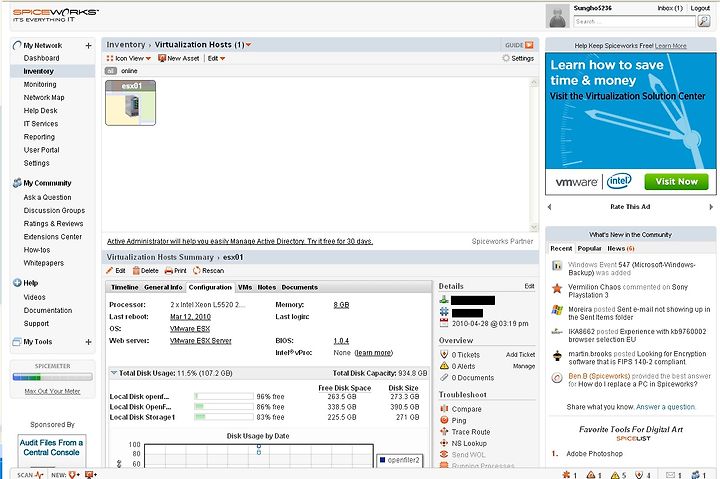Open the Notes tab
Image resolution: width=720 pixels, height=479 pixels.
pyautogui.click(x=267, y=287)
